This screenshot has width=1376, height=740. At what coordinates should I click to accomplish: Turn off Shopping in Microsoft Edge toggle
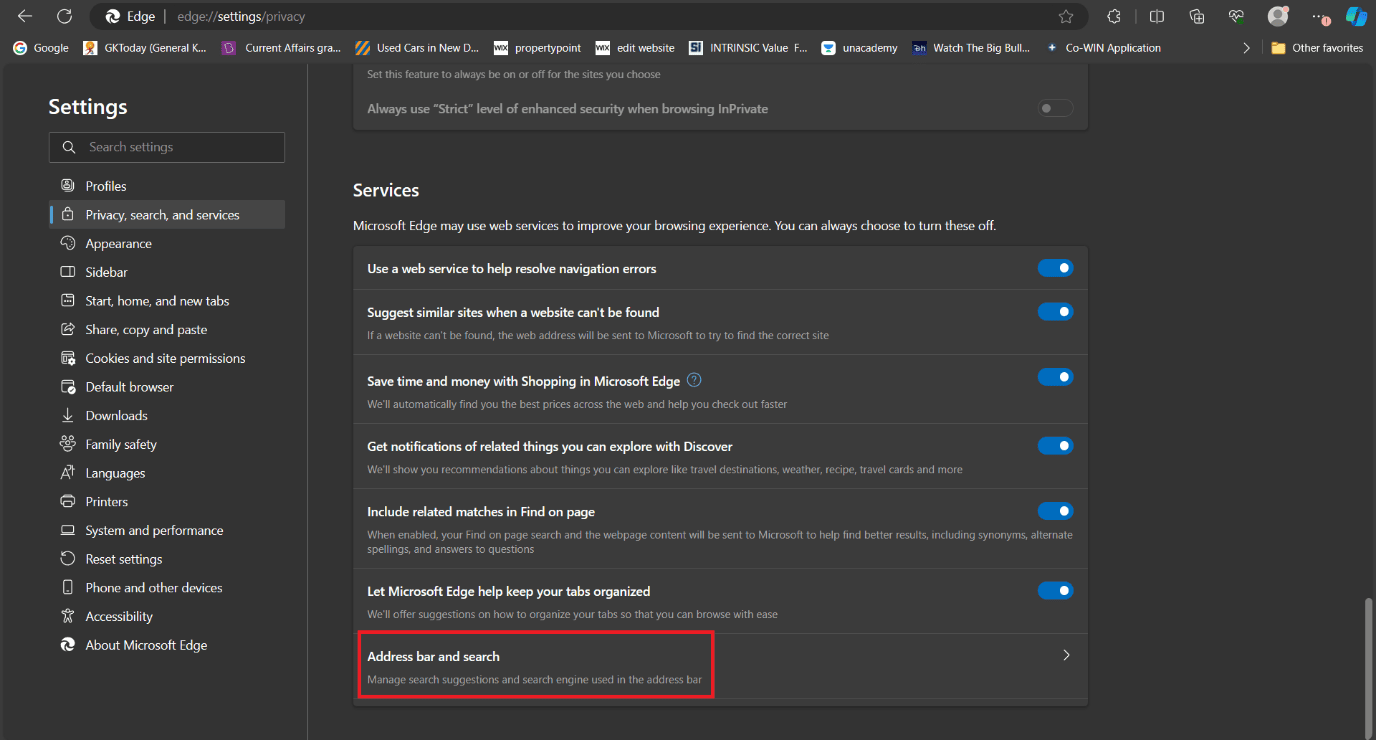coord(1055,377)
